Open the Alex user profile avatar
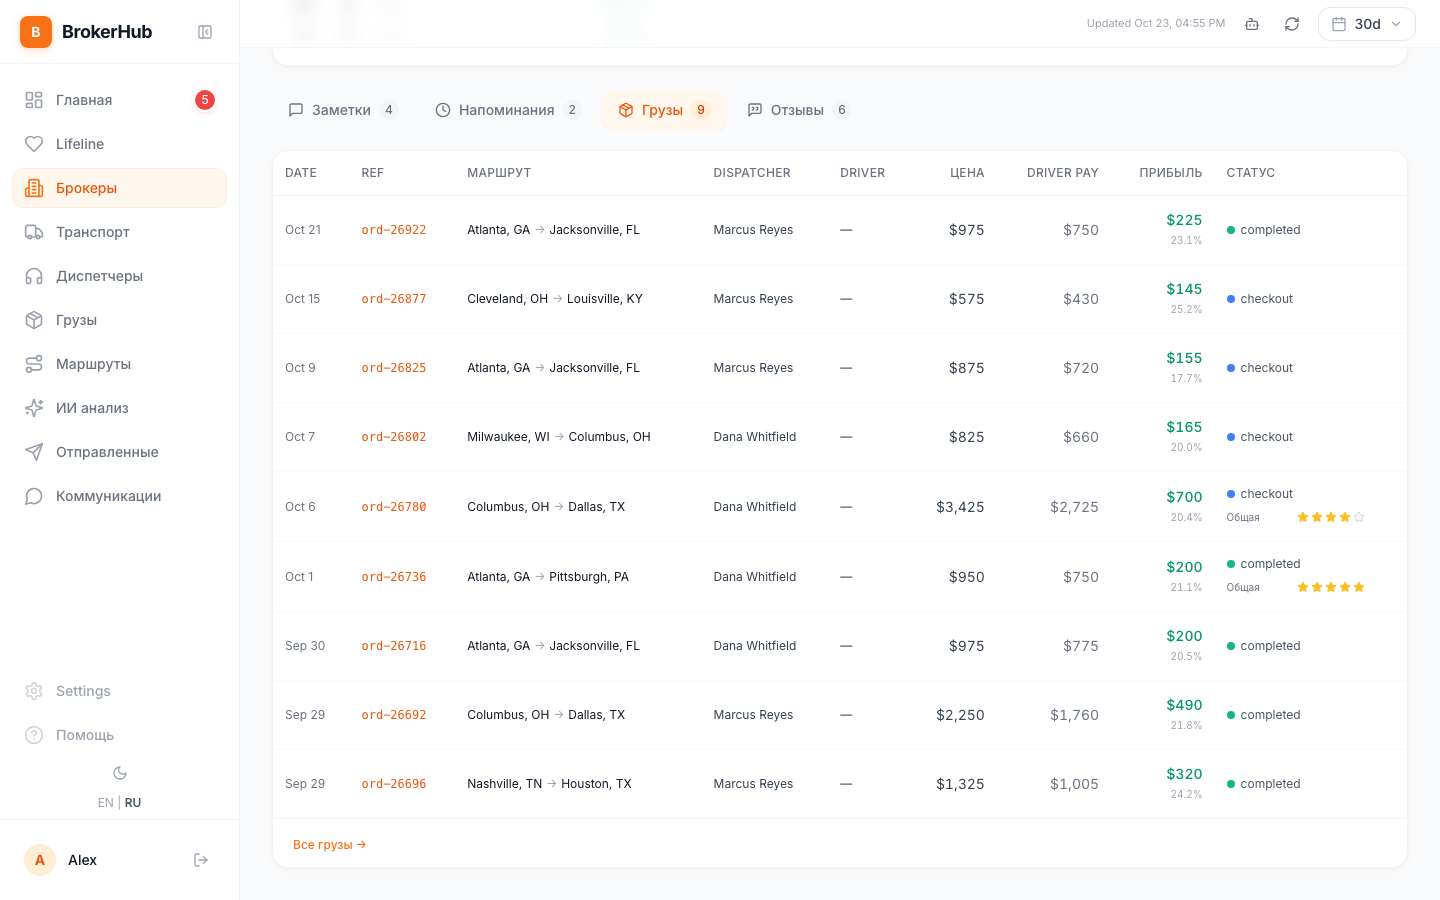The width and height of the screenshot is (1440, 900). pyautogui.click(x=40, y=860)
